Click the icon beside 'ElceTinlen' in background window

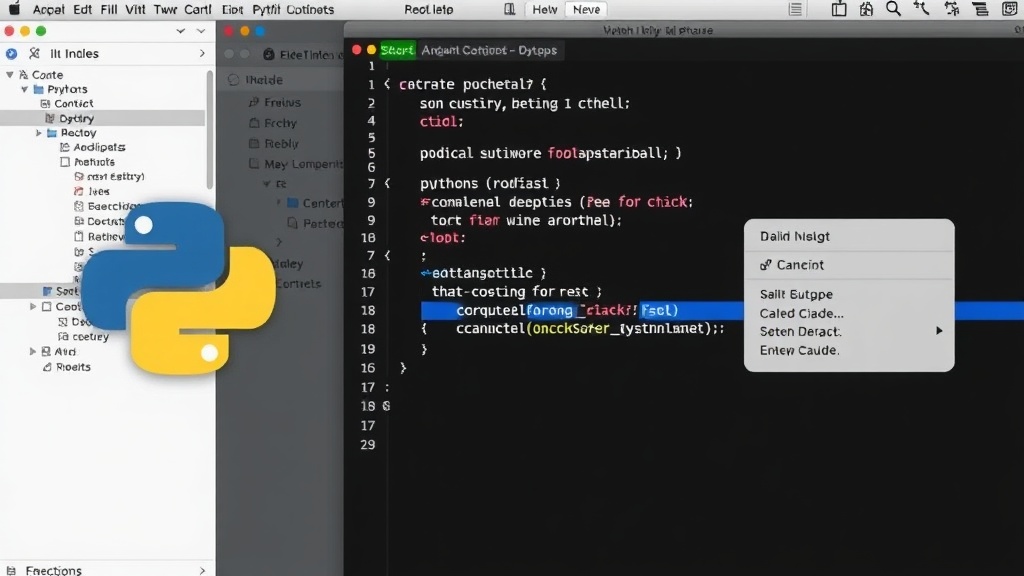[268, 54]
